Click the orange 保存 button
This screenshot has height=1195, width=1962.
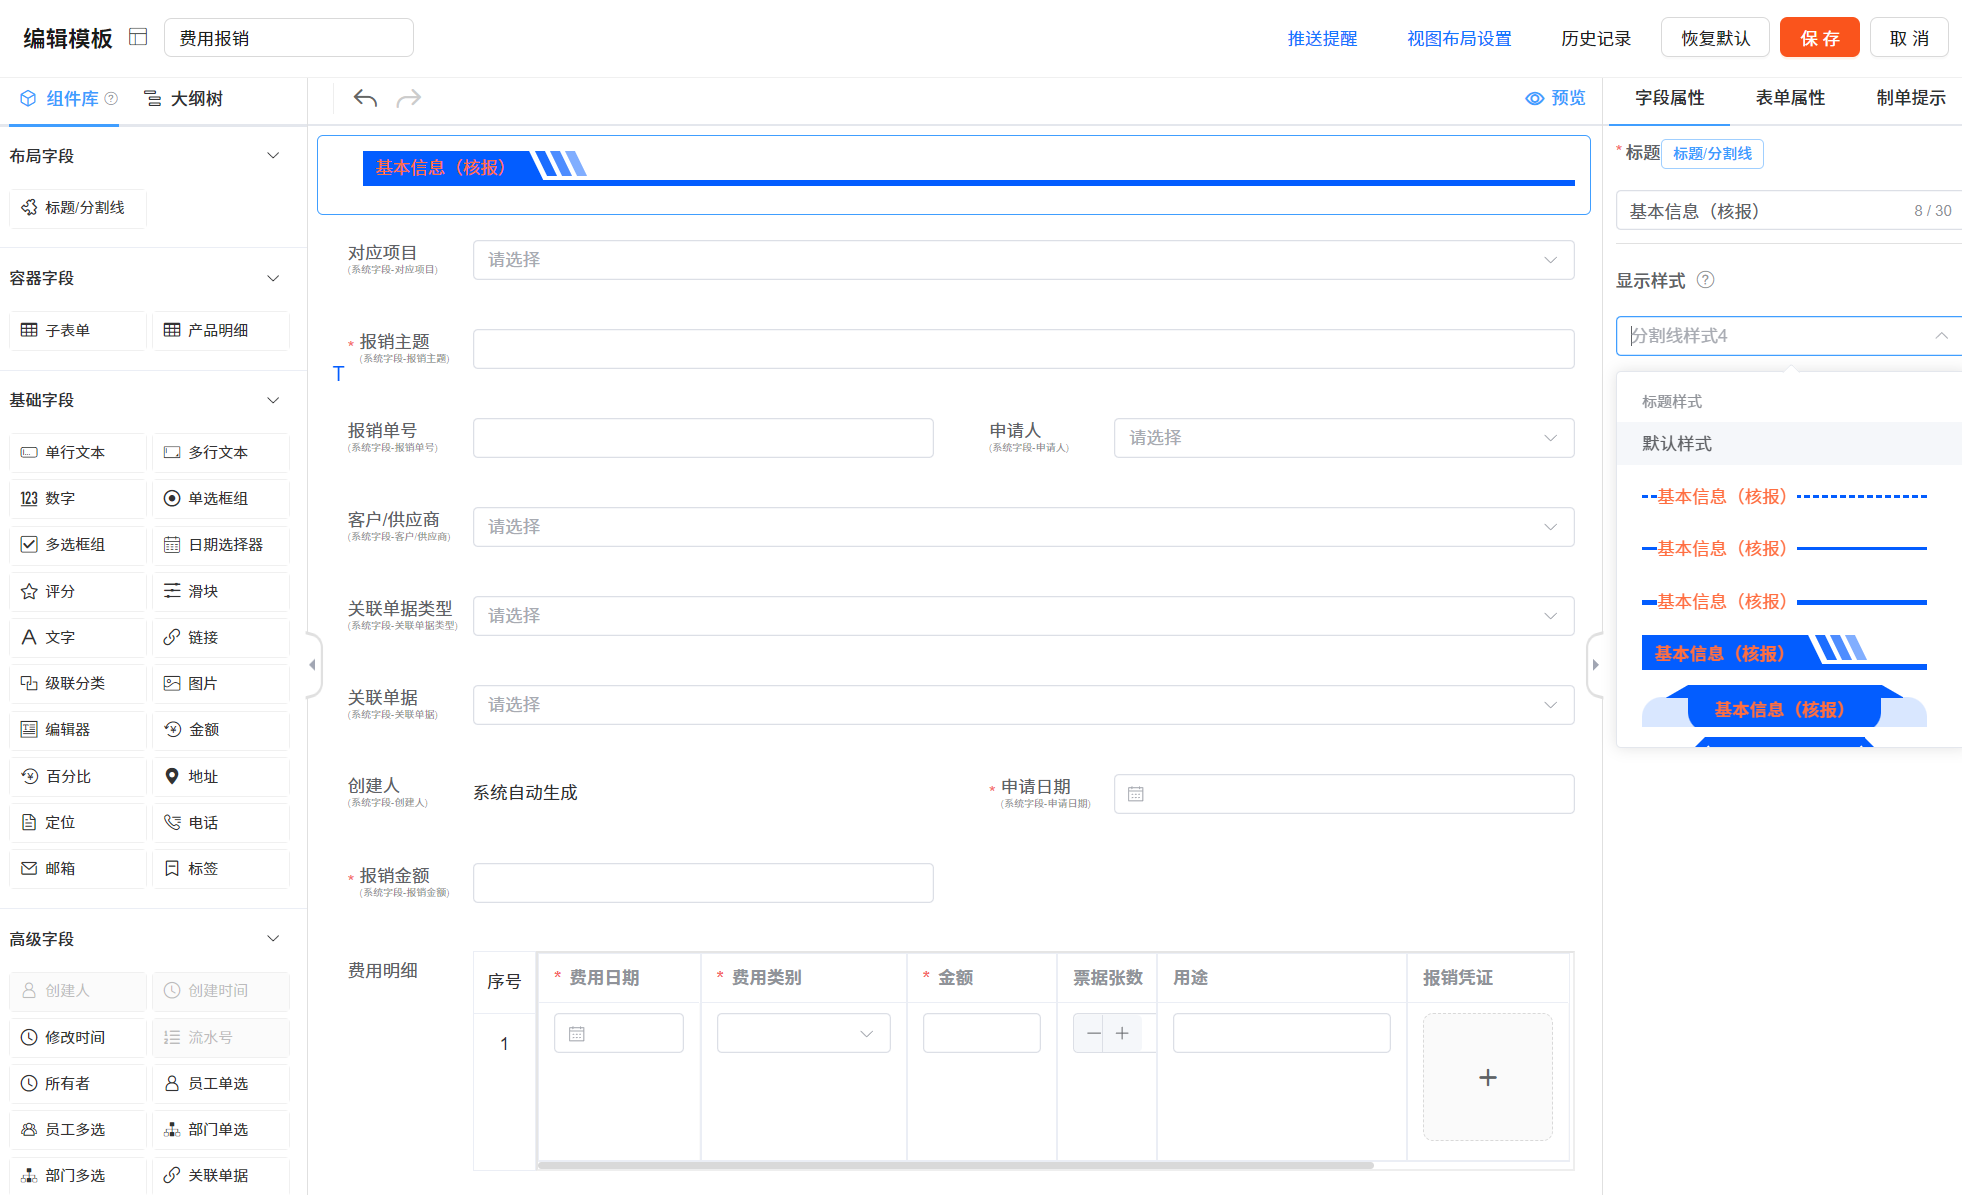(1819, 38)
